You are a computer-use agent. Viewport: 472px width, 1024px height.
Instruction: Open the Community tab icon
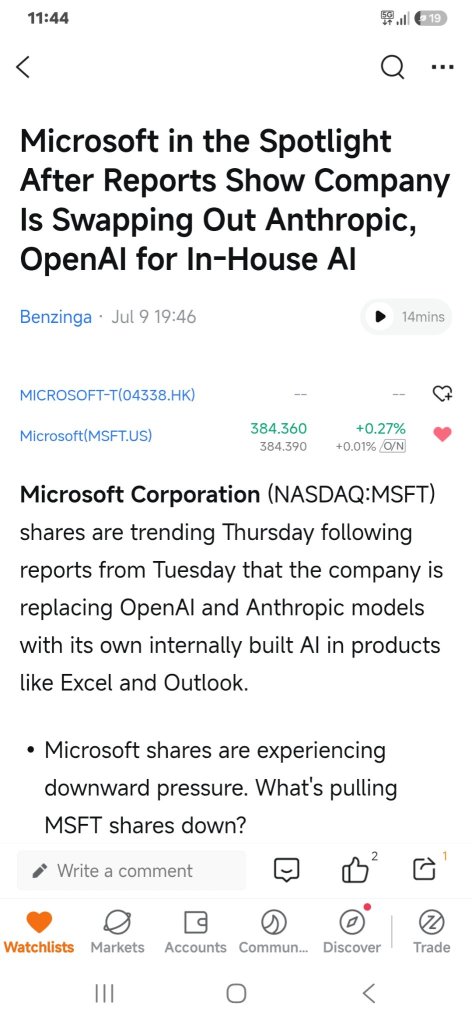pyautogui.click(x=273, y=933)
